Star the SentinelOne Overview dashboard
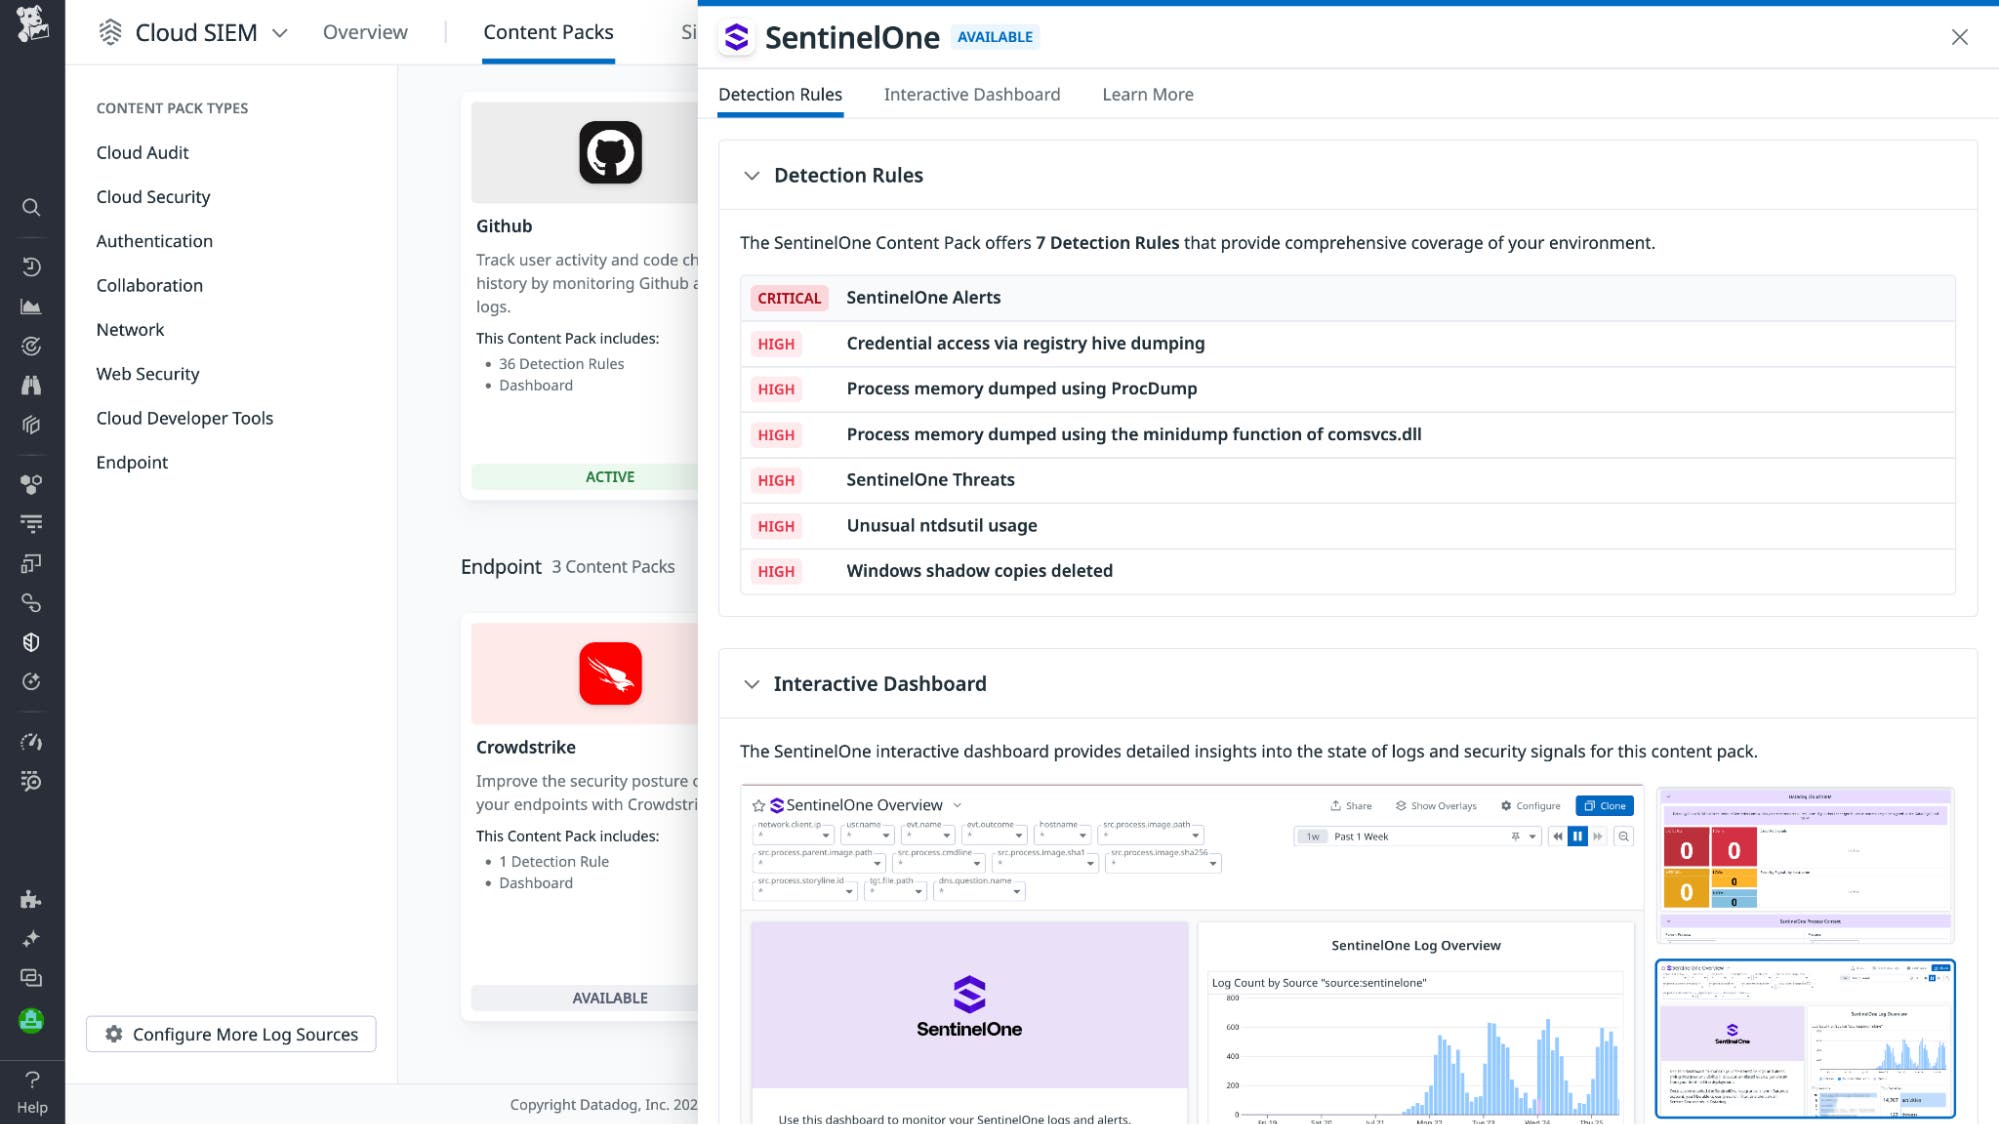 757,805
